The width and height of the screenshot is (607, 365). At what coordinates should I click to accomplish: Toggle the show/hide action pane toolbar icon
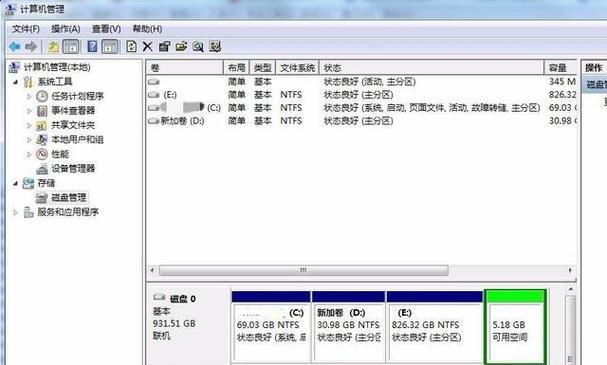tap(110, 47)
